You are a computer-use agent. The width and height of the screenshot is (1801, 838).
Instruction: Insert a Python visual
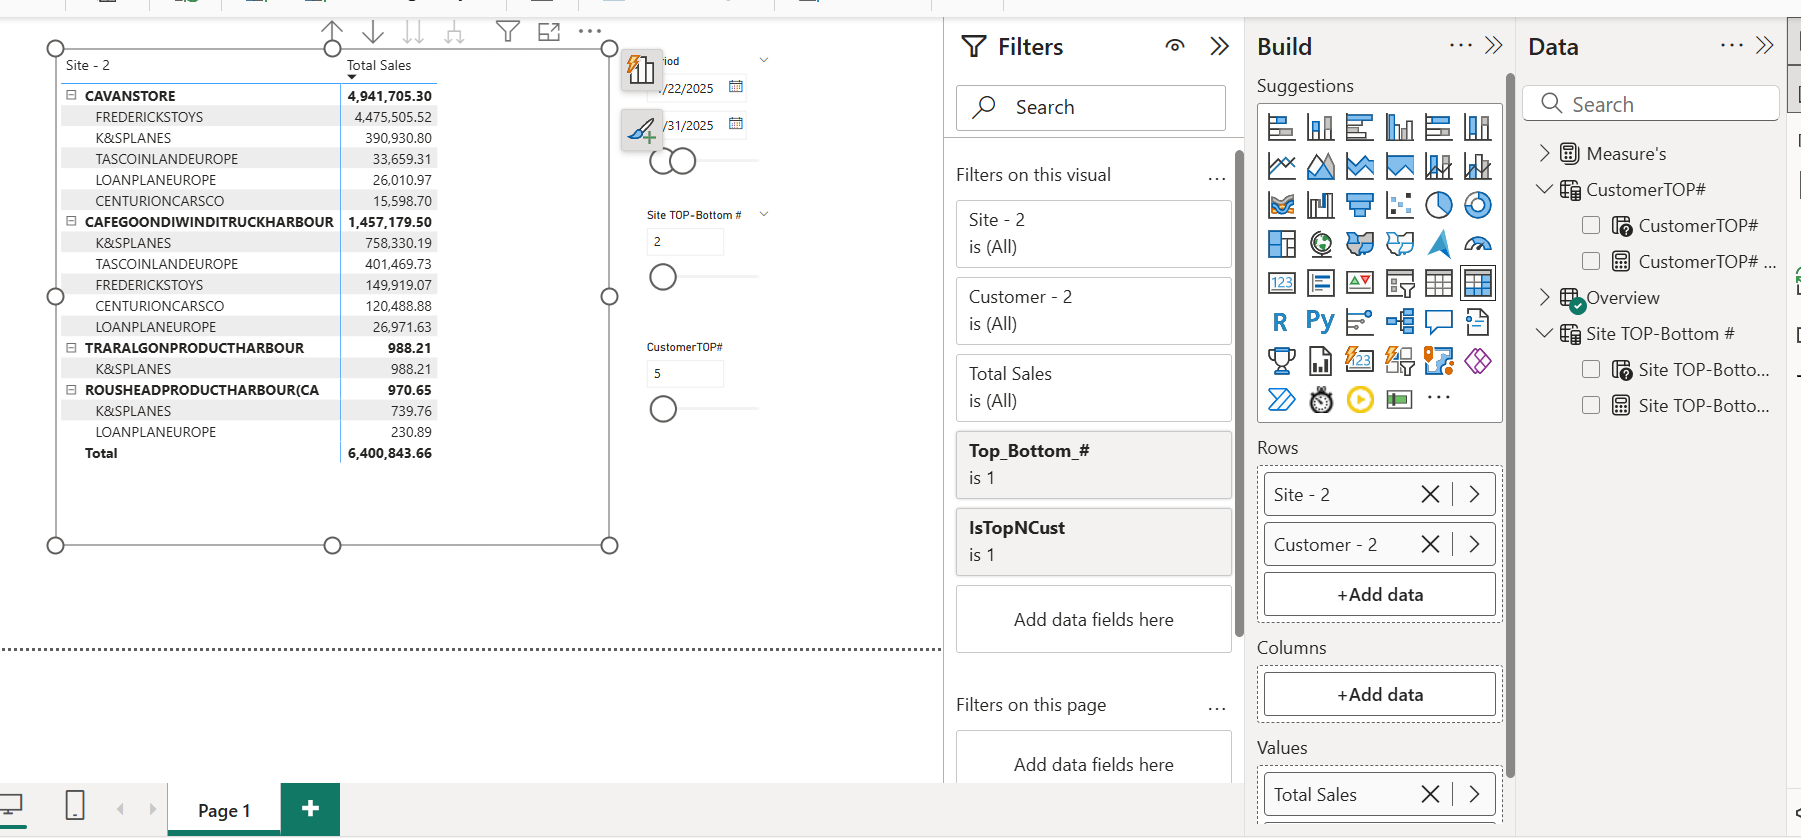pyautogui.click(x=1321, y=322)
